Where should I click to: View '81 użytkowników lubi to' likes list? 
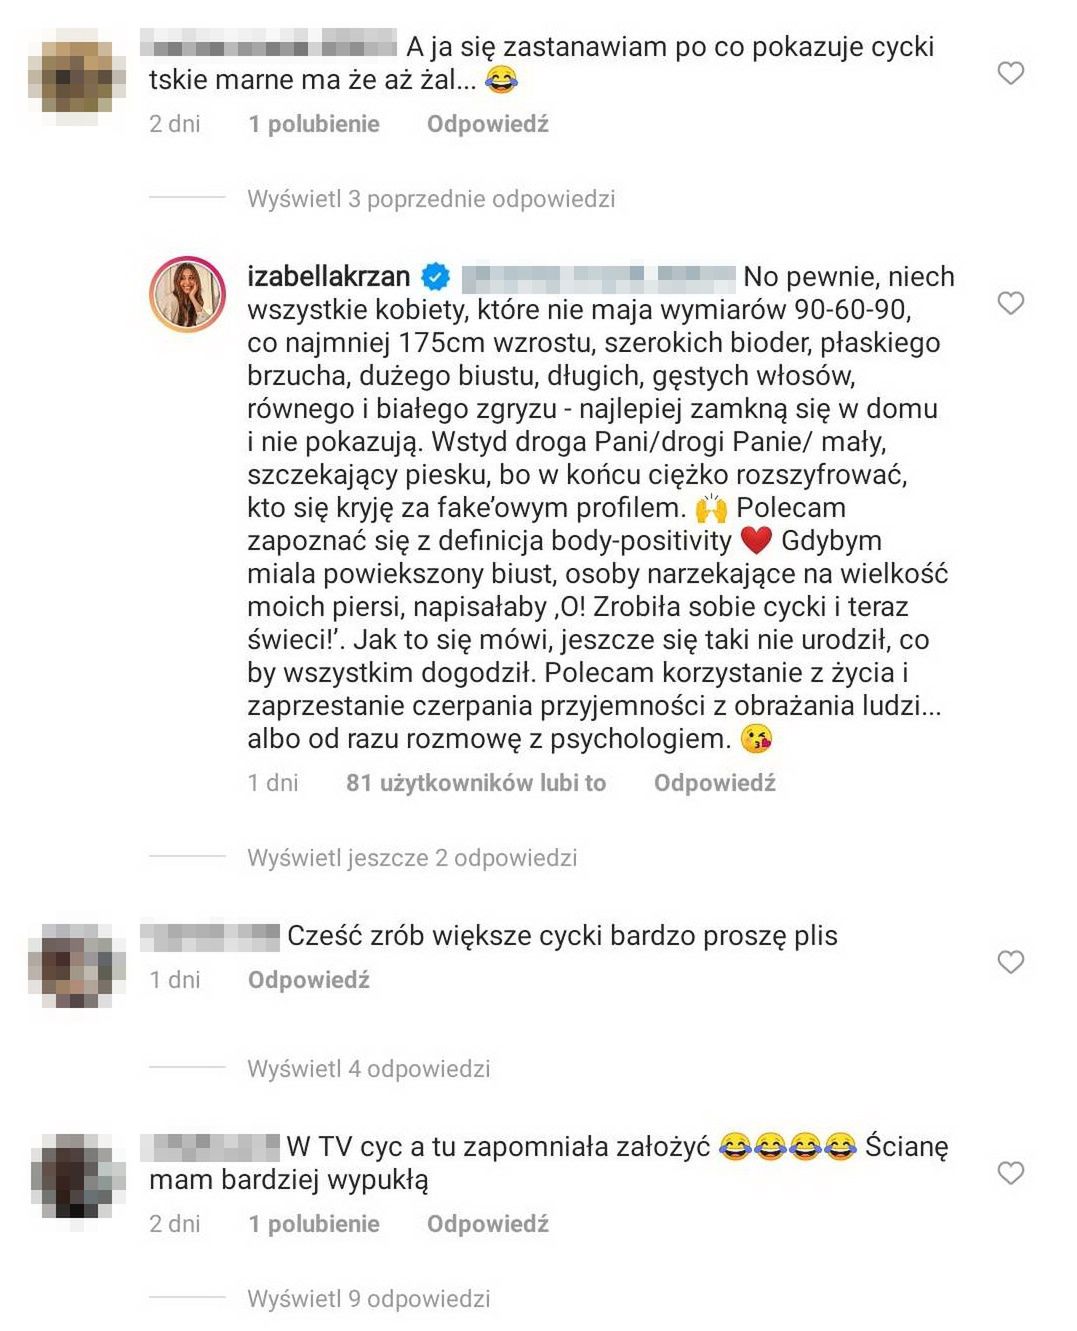click(476, 783)
